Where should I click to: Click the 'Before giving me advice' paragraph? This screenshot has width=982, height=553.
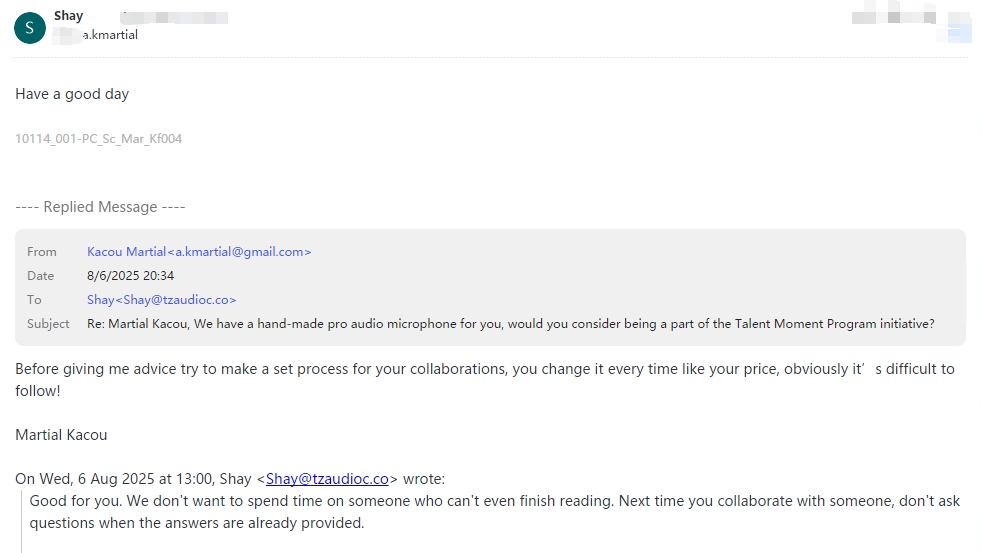click(x=485, y=380)
